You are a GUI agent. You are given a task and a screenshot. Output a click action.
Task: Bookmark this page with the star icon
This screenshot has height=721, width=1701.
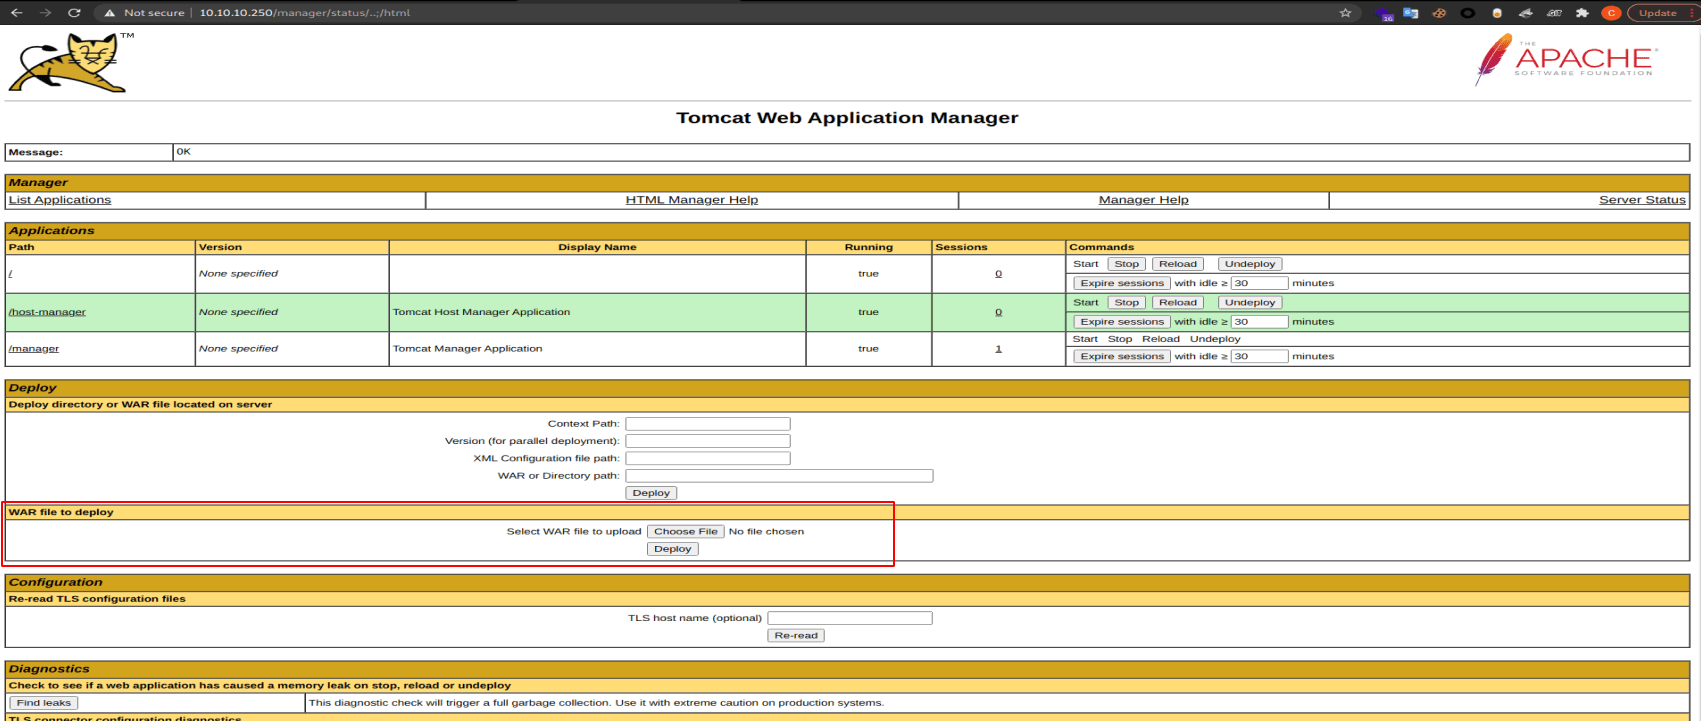(x=1345, y=13)
